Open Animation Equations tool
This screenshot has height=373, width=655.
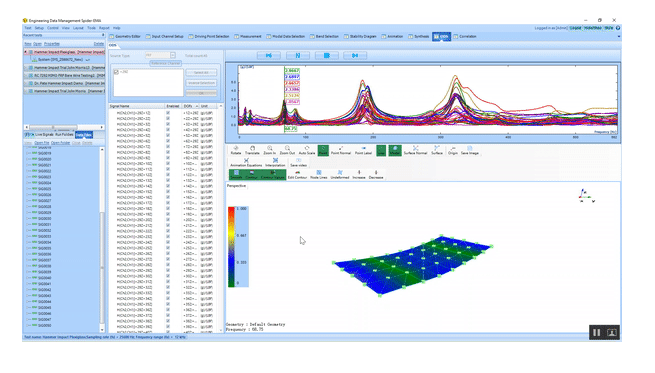[x=246, y=162]
